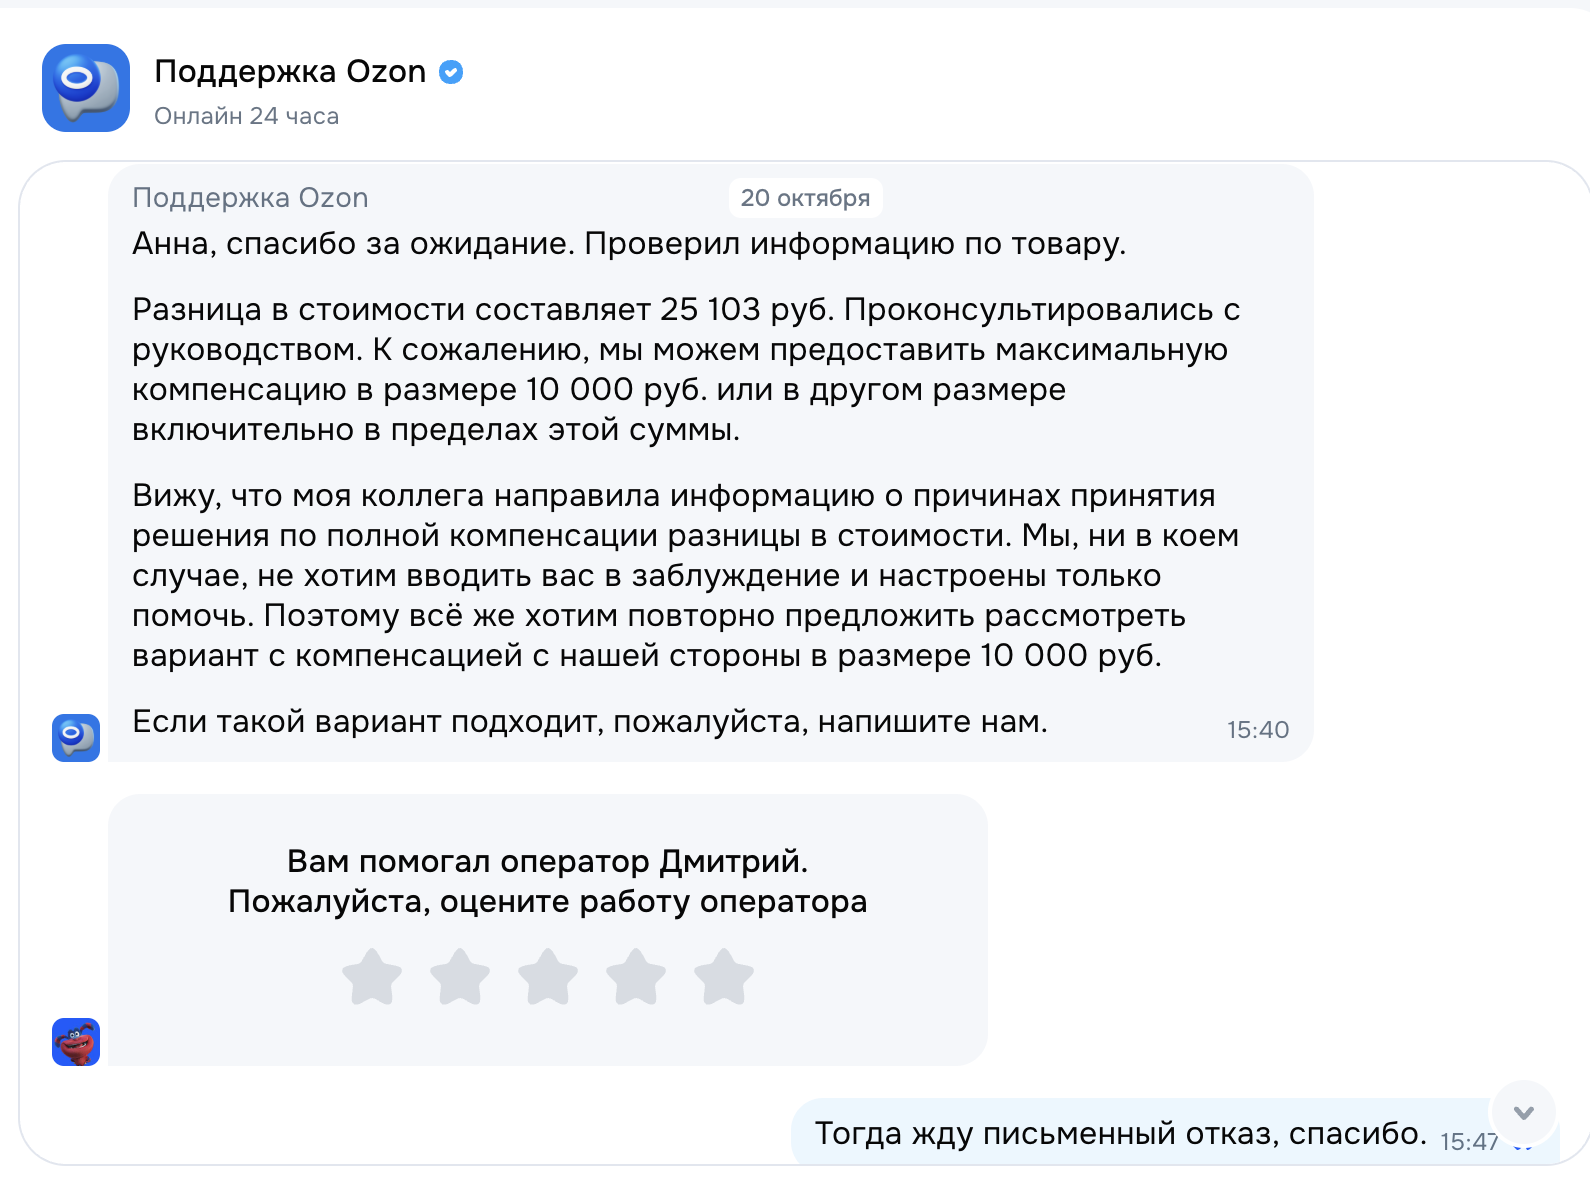
Task: Click the "Онлайн 24 часа" status text
Action: point(246,116)
